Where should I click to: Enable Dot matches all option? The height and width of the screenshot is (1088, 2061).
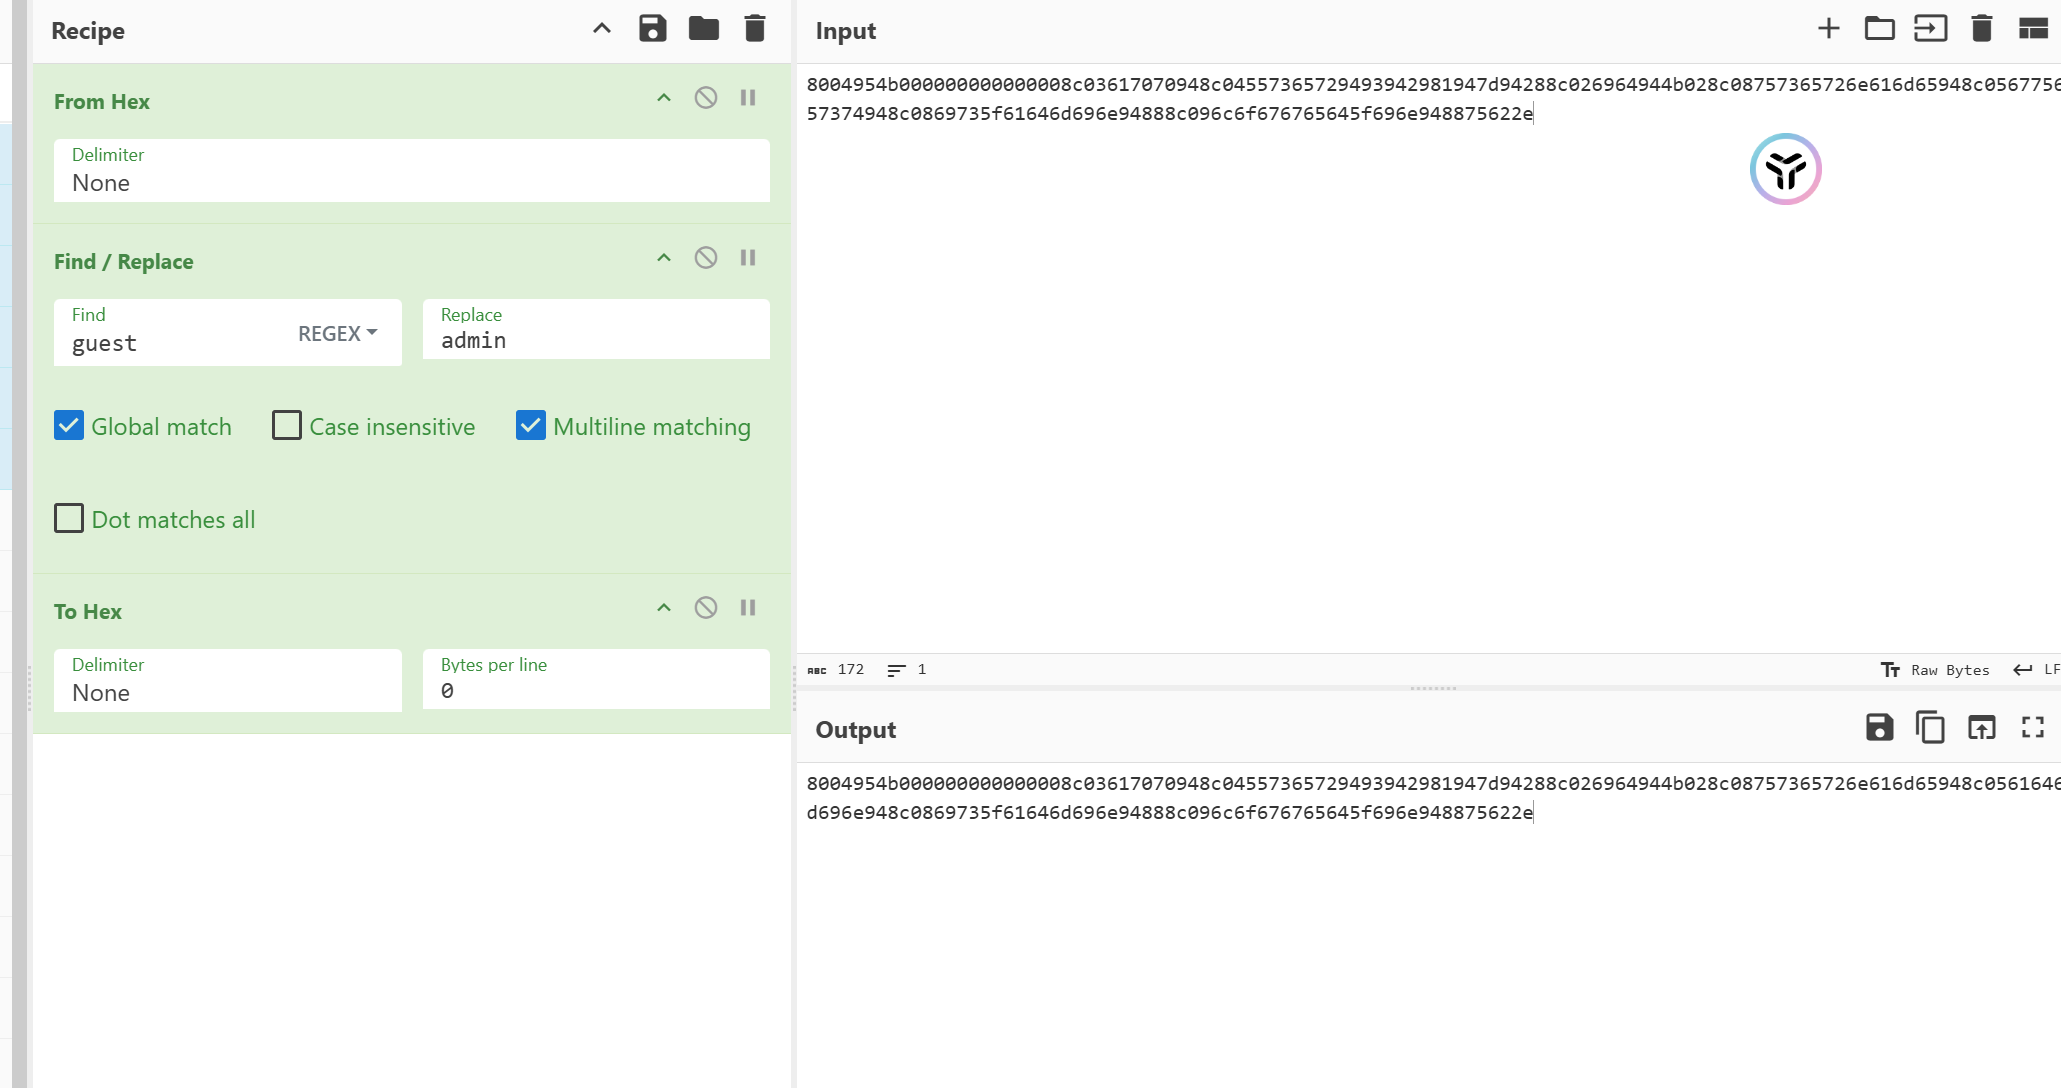click(x=69, y=519)
